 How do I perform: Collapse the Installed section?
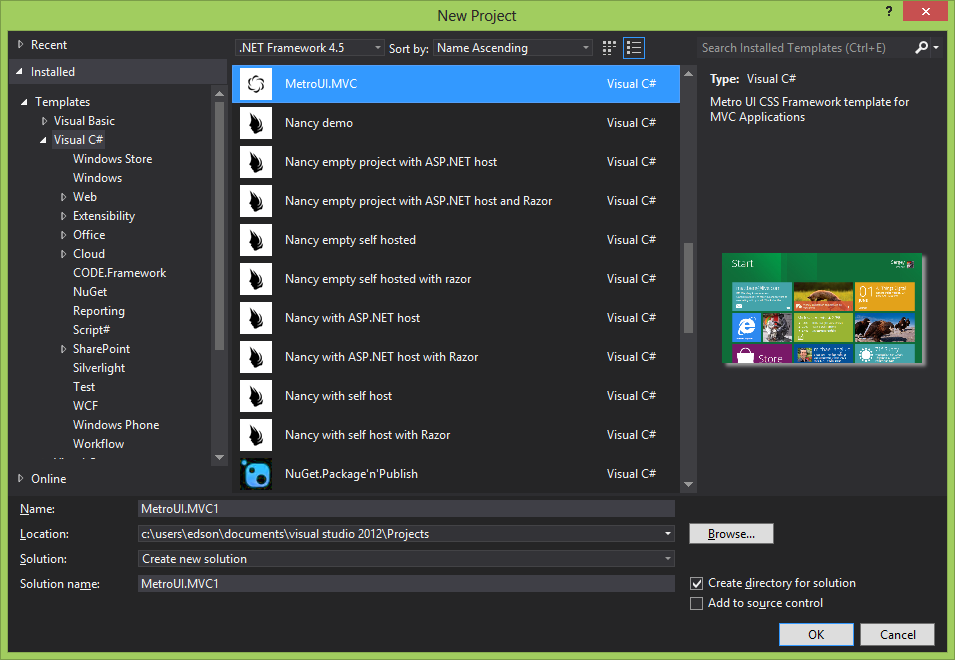[x=20, y=72]
